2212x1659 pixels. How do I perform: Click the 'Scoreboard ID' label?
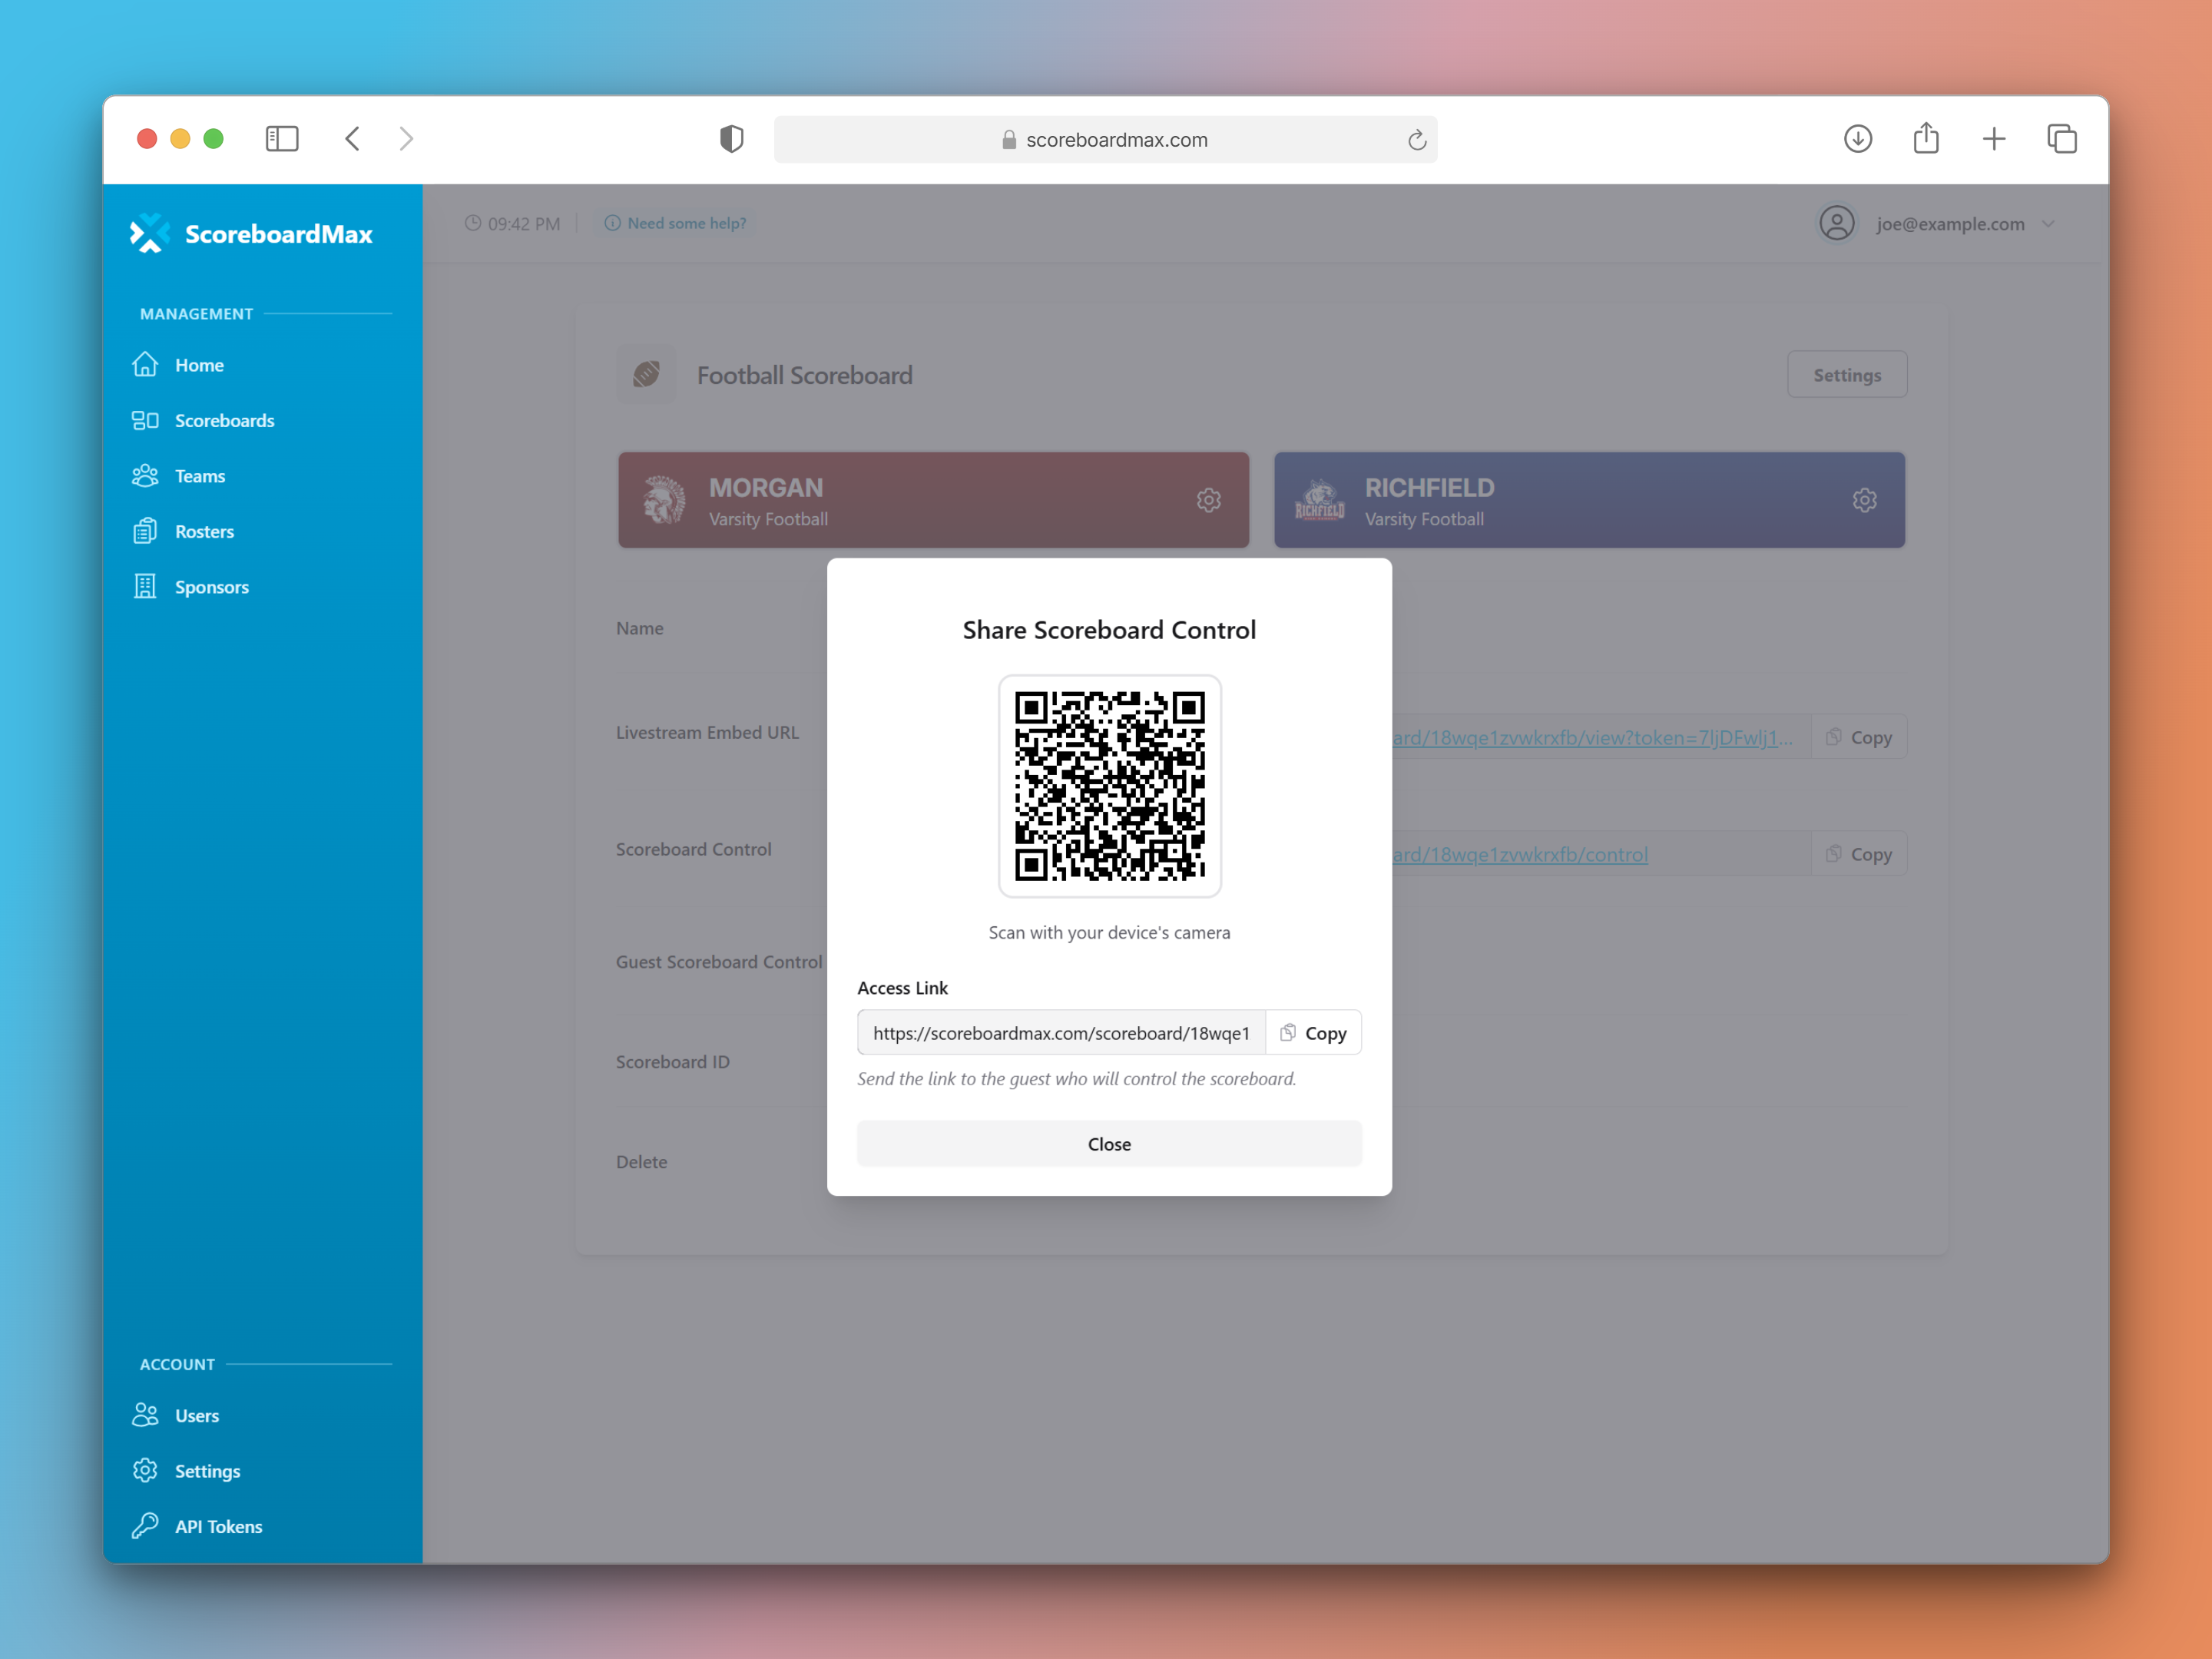pyautogui.click(x=672, y=1061)
